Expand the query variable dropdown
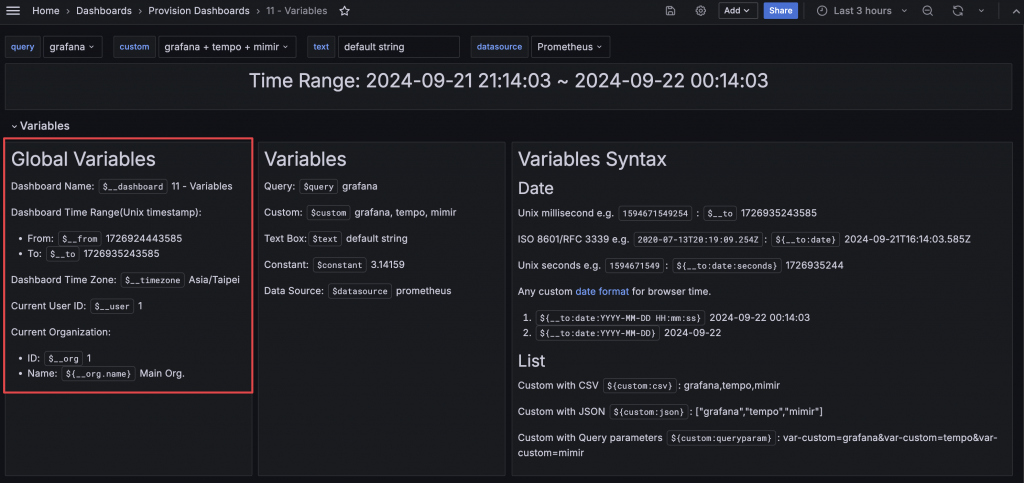 72,47
